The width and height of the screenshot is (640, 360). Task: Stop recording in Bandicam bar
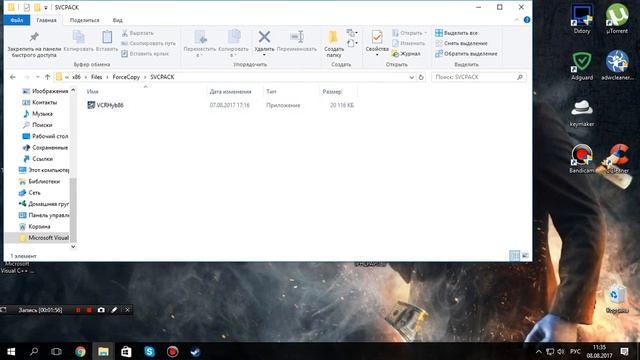point(89,310)
